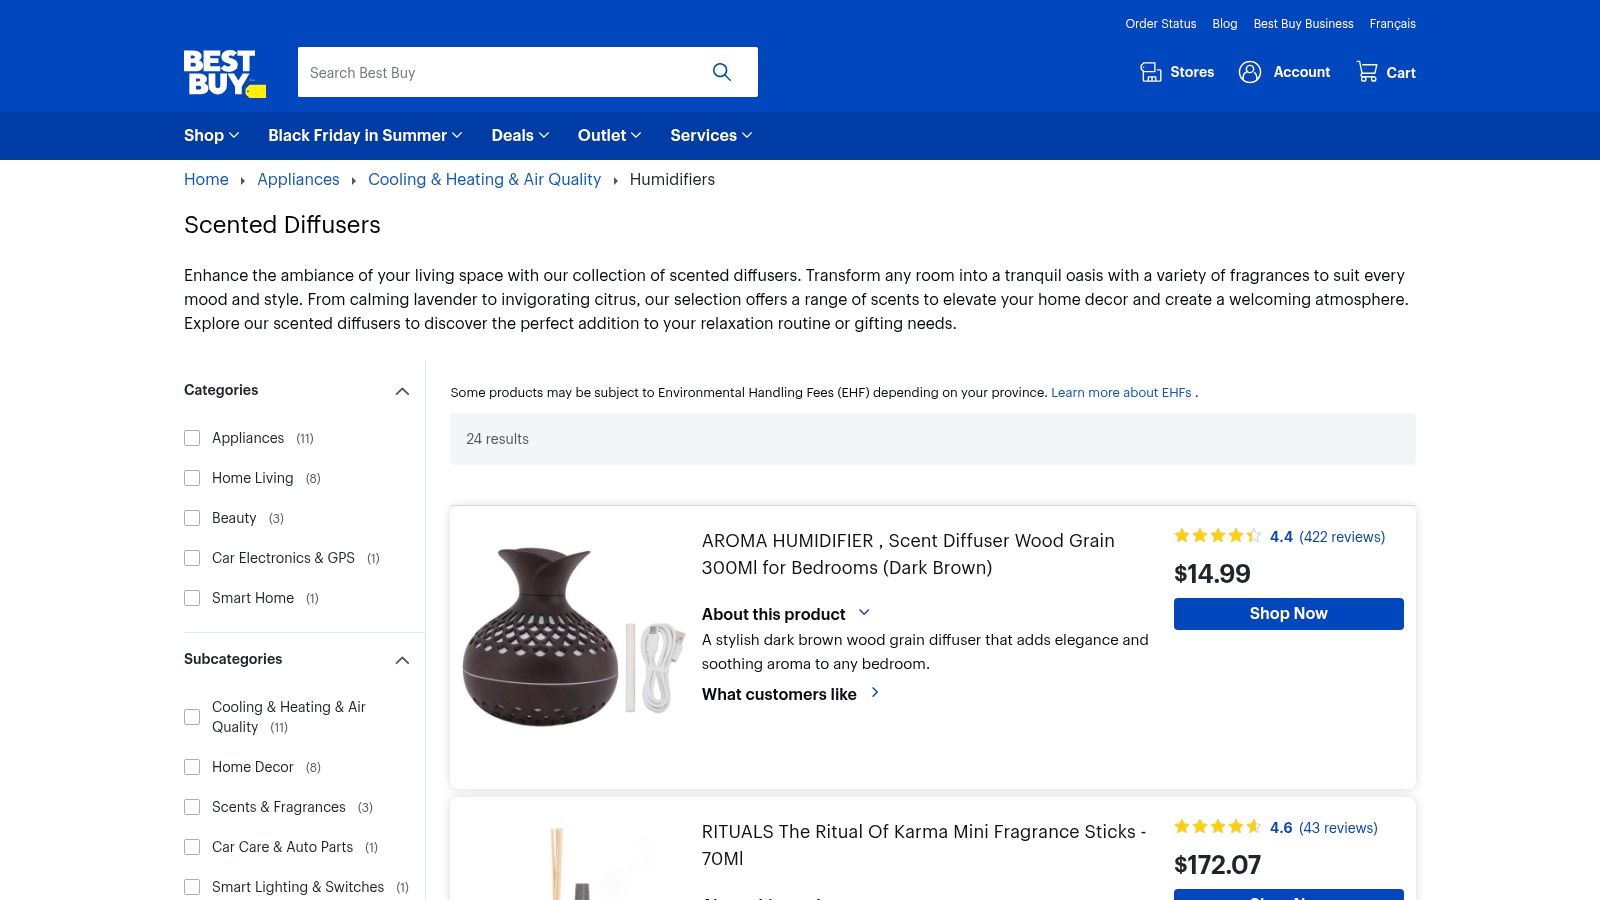Open the Account profile icon
The height and width of the screenshot is (900, 1600).
click(1250, 72)
